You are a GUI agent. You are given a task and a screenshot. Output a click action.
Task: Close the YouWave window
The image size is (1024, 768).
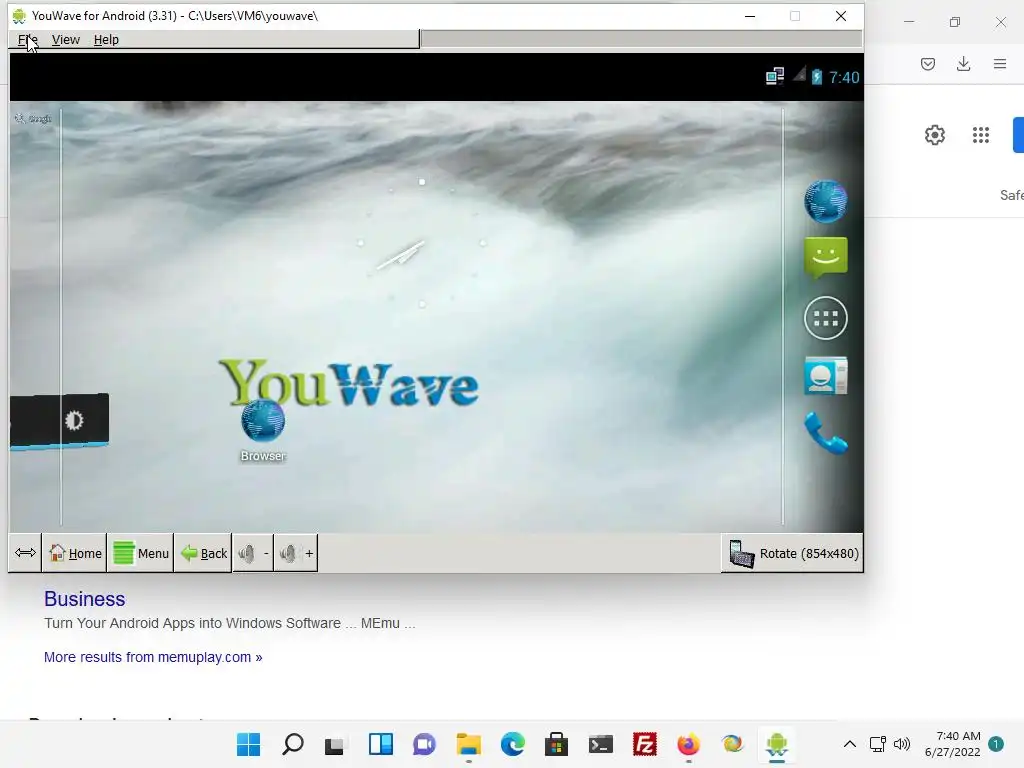coord(840,16)
